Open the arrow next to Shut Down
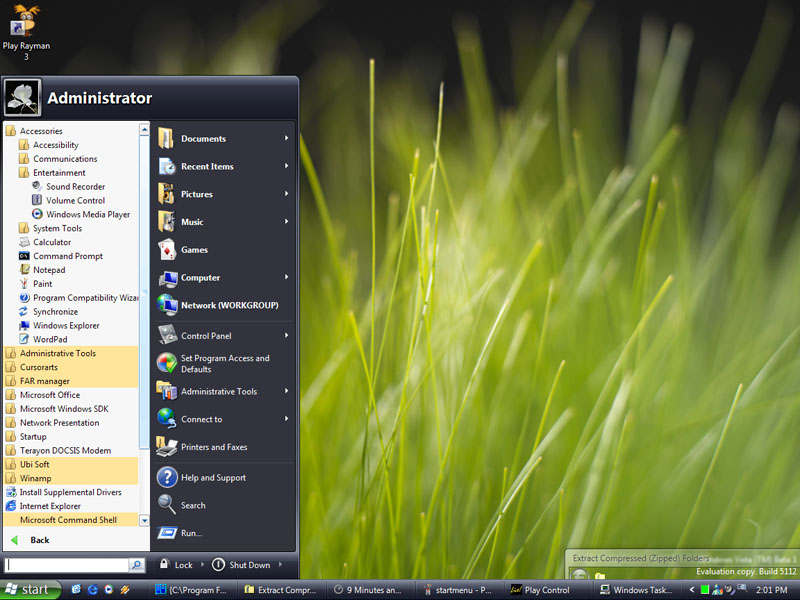800x600 pixels. (x=280, y=564)
